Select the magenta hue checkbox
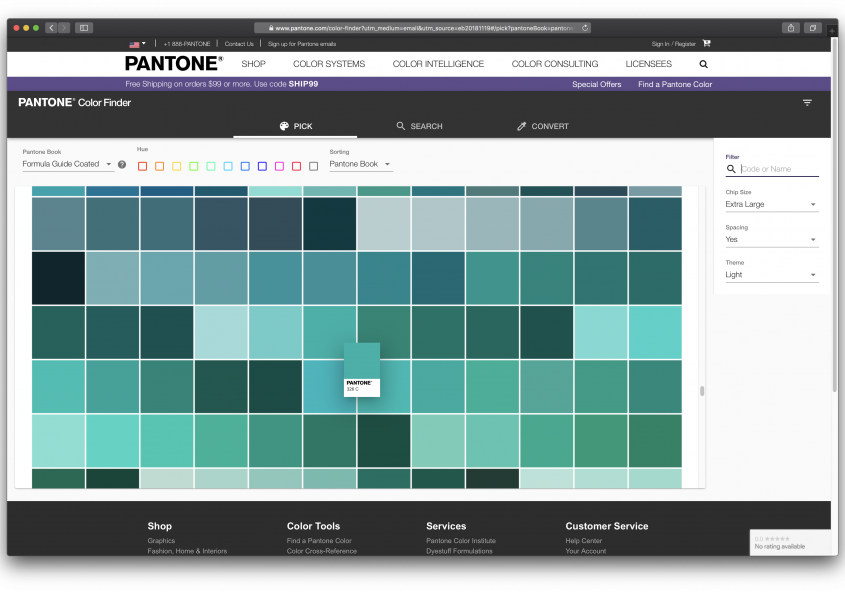 click(x=279, y=166)
